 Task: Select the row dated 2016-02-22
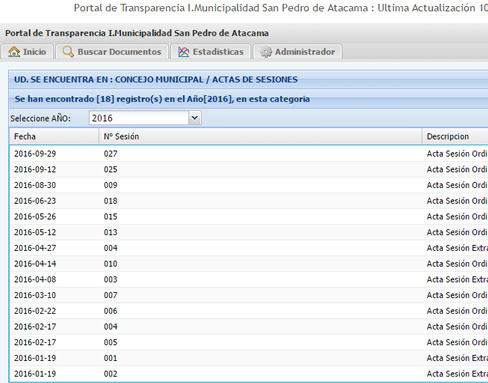249,311
